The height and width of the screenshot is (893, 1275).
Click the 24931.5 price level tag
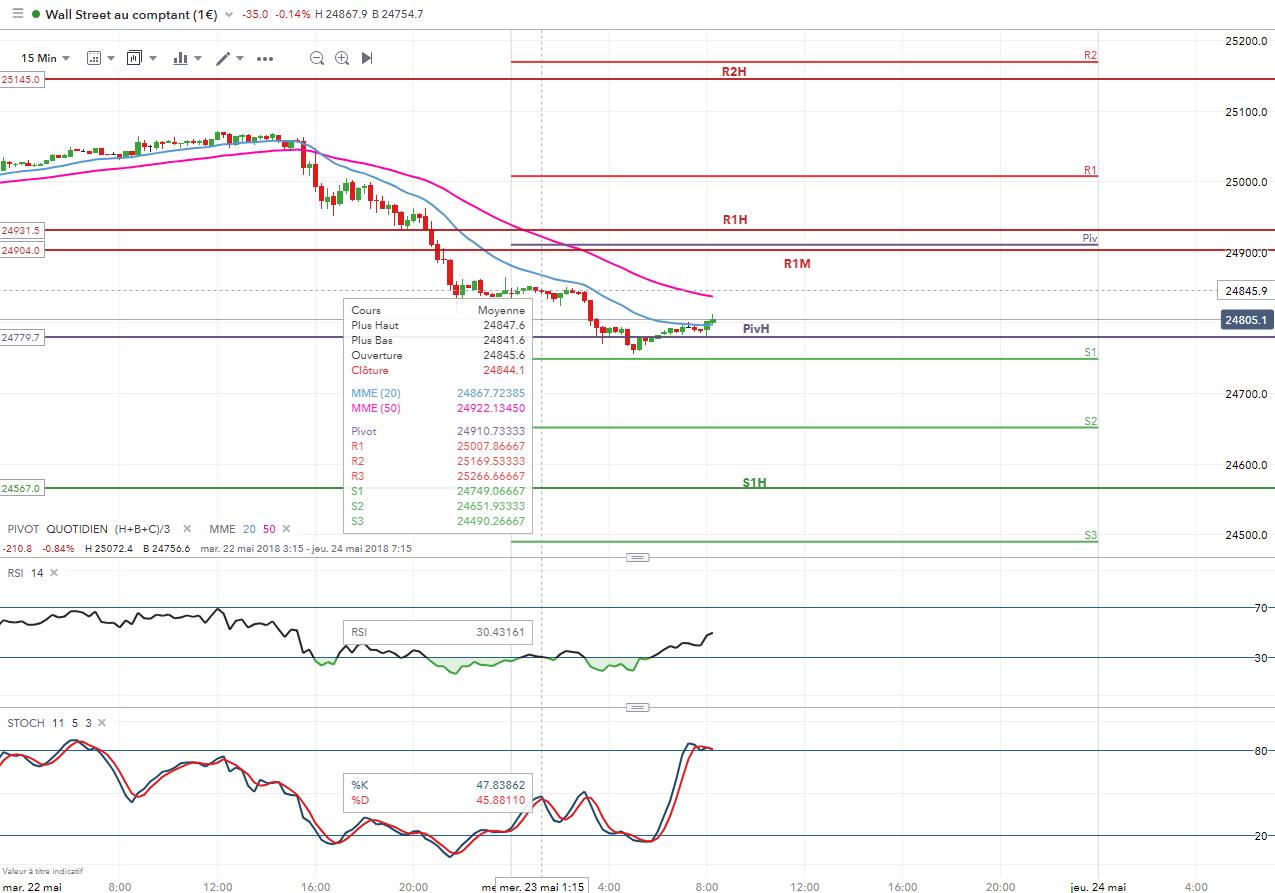(22, 230)
